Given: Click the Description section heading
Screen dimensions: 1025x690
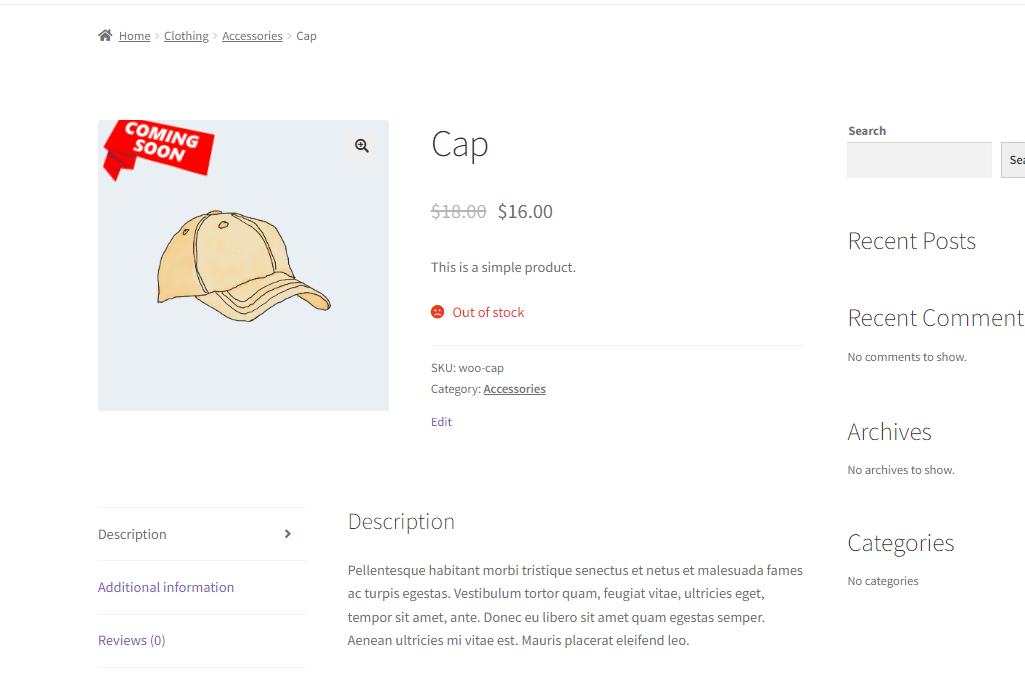Looking at the screenshot, I should 401,522.
